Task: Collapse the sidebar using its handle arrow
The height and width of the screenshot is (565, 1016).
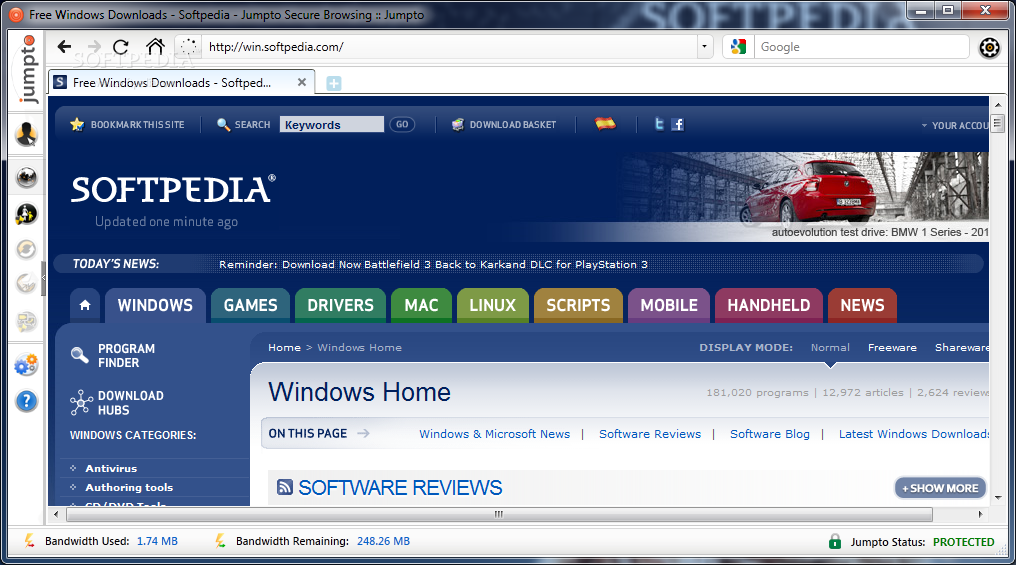Action: [x=43, y=277]
